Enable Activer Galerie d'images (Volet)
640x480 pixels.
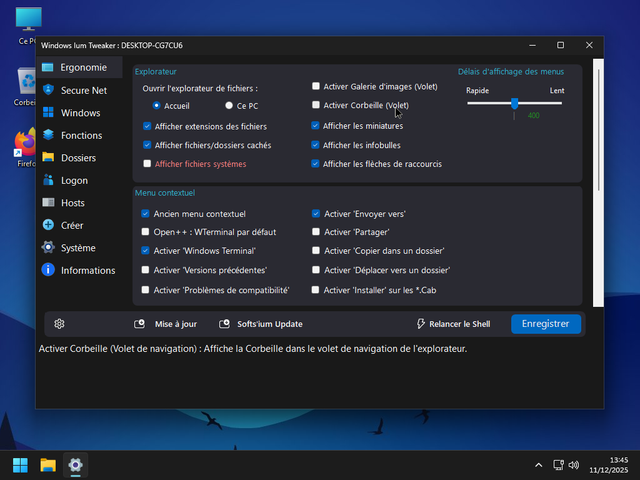pyautogui.click(x=316, y=86)
